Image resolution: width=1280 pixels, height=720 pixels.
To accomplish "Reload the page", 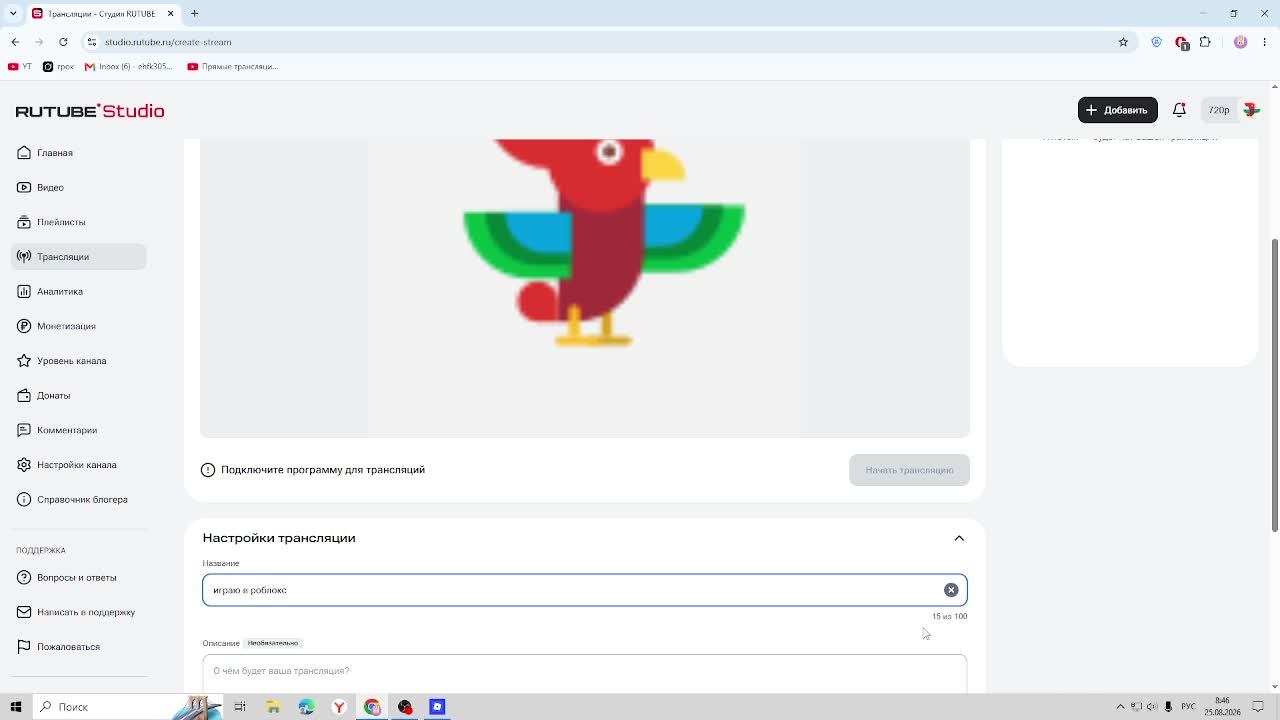I will [x=63, y=42].
